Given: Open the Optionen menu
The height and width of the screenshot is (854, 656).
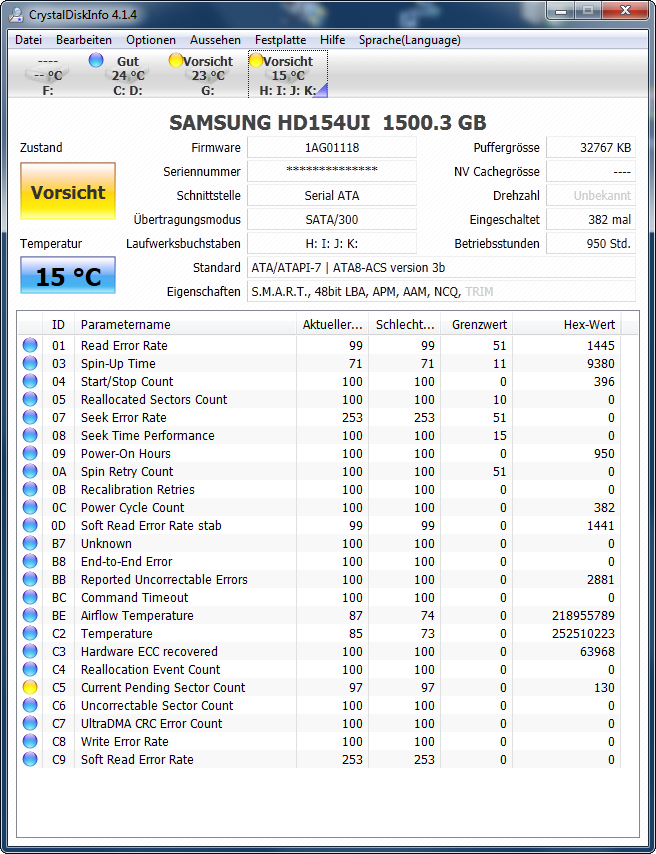Looking at the screenshot, I should 151,40.
